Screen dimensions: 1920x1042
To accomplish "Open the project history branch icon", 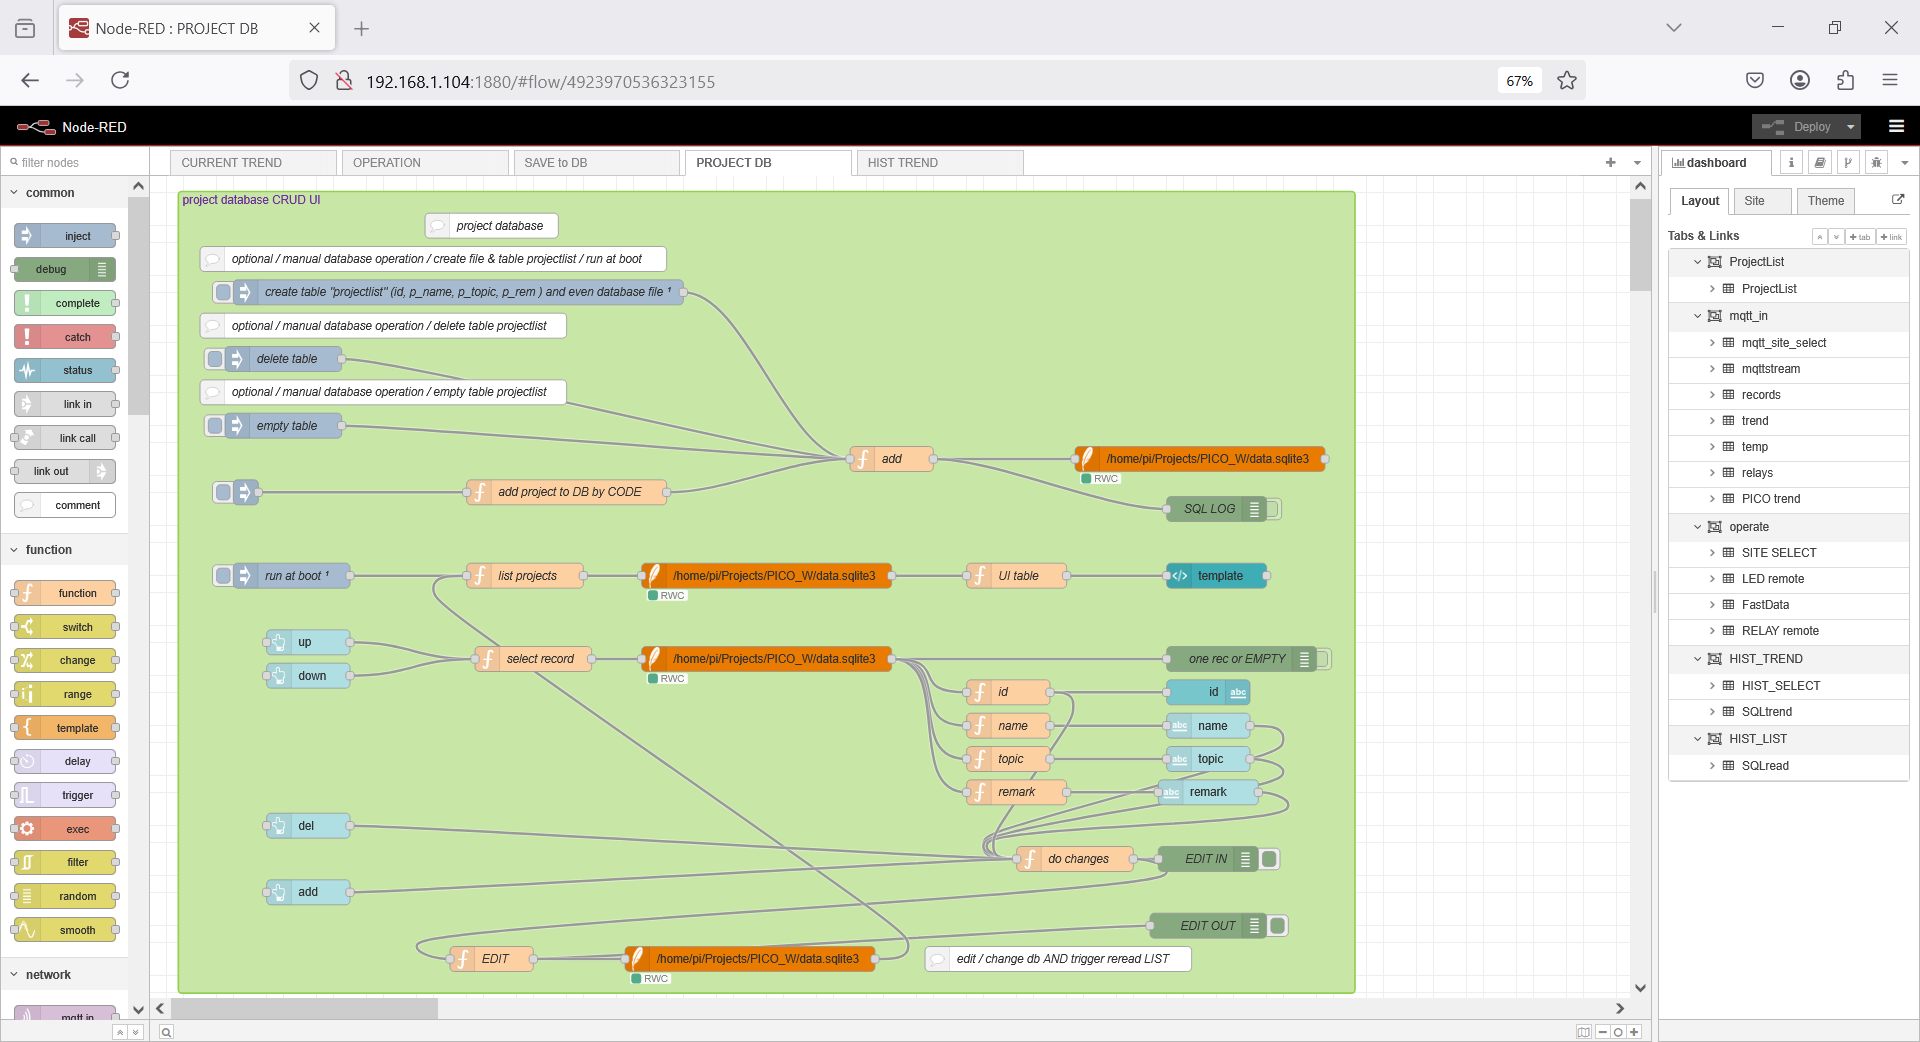I will coord(1848,162).
